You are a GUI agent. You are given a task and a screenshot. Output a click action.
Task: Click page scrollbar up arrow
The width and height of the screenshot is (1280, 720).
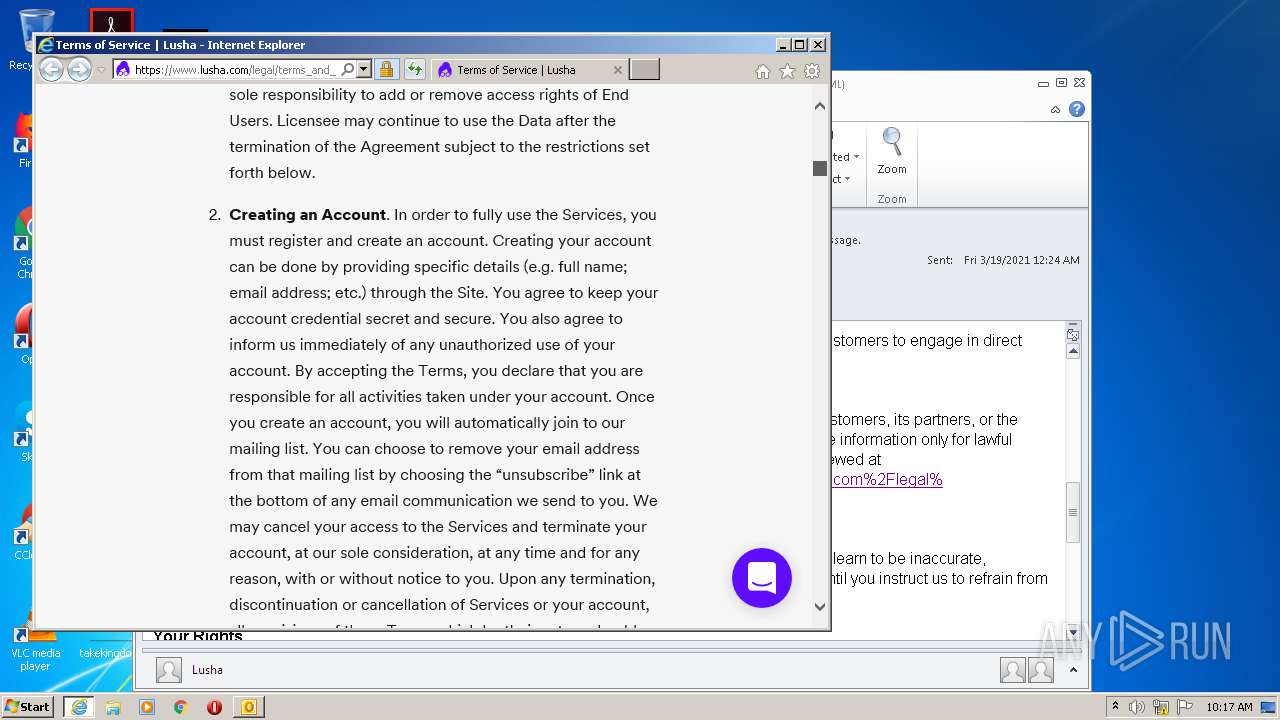820,106
